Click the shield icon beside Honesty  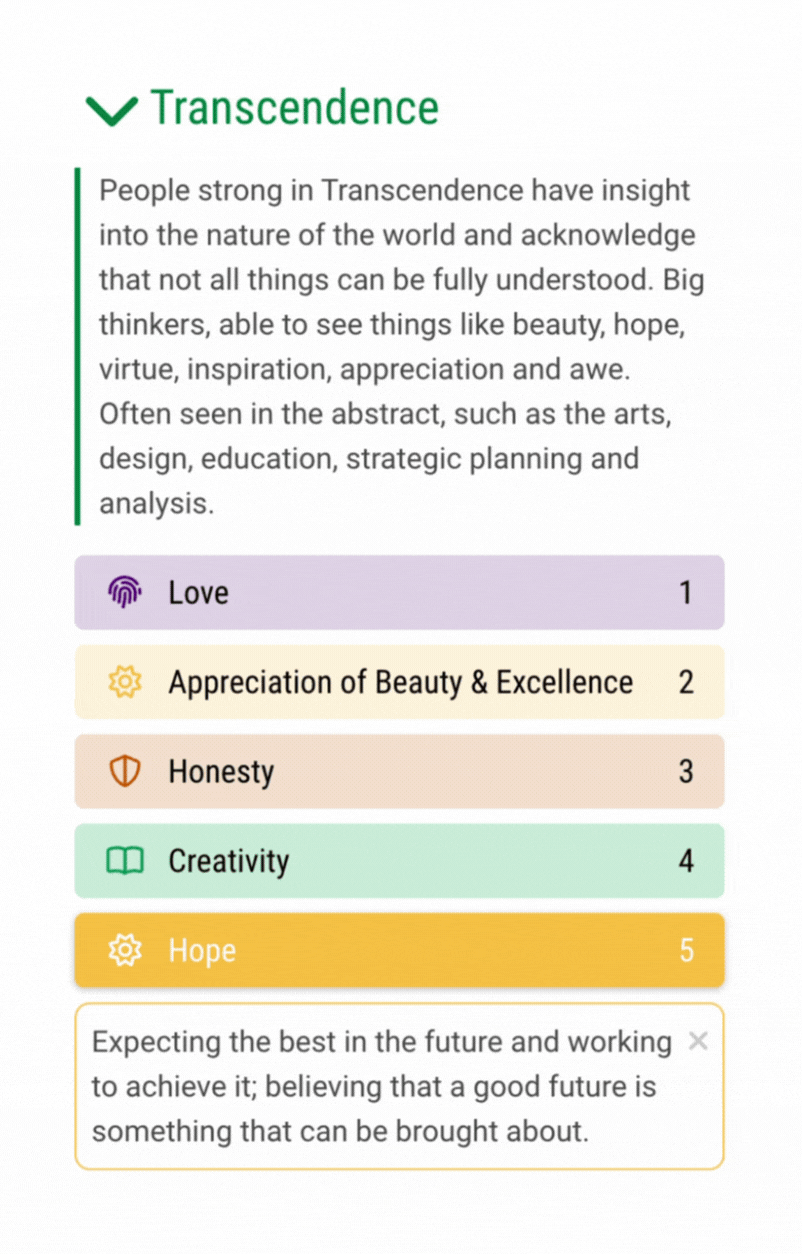[x=124, y=771]
